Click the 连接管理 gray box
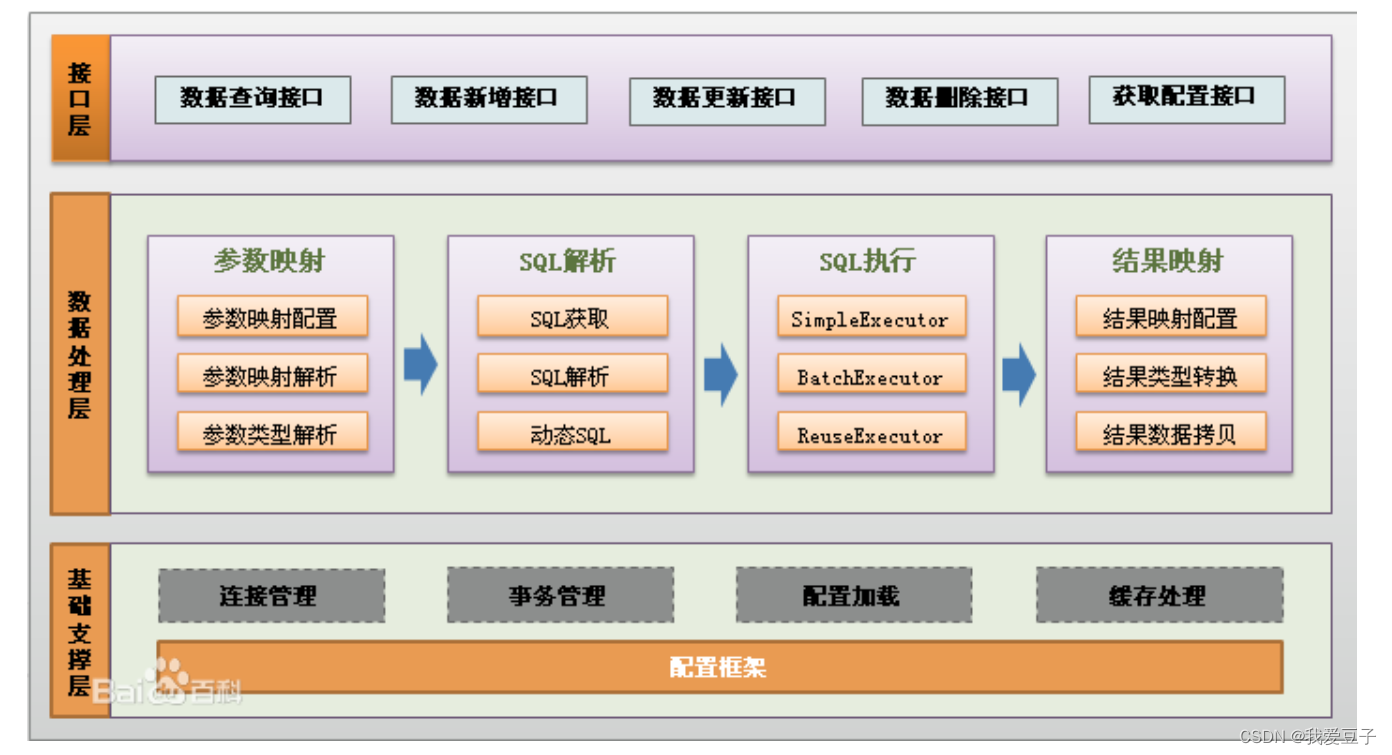Screen dimensions: 1392x755 [x=271, y=596]
